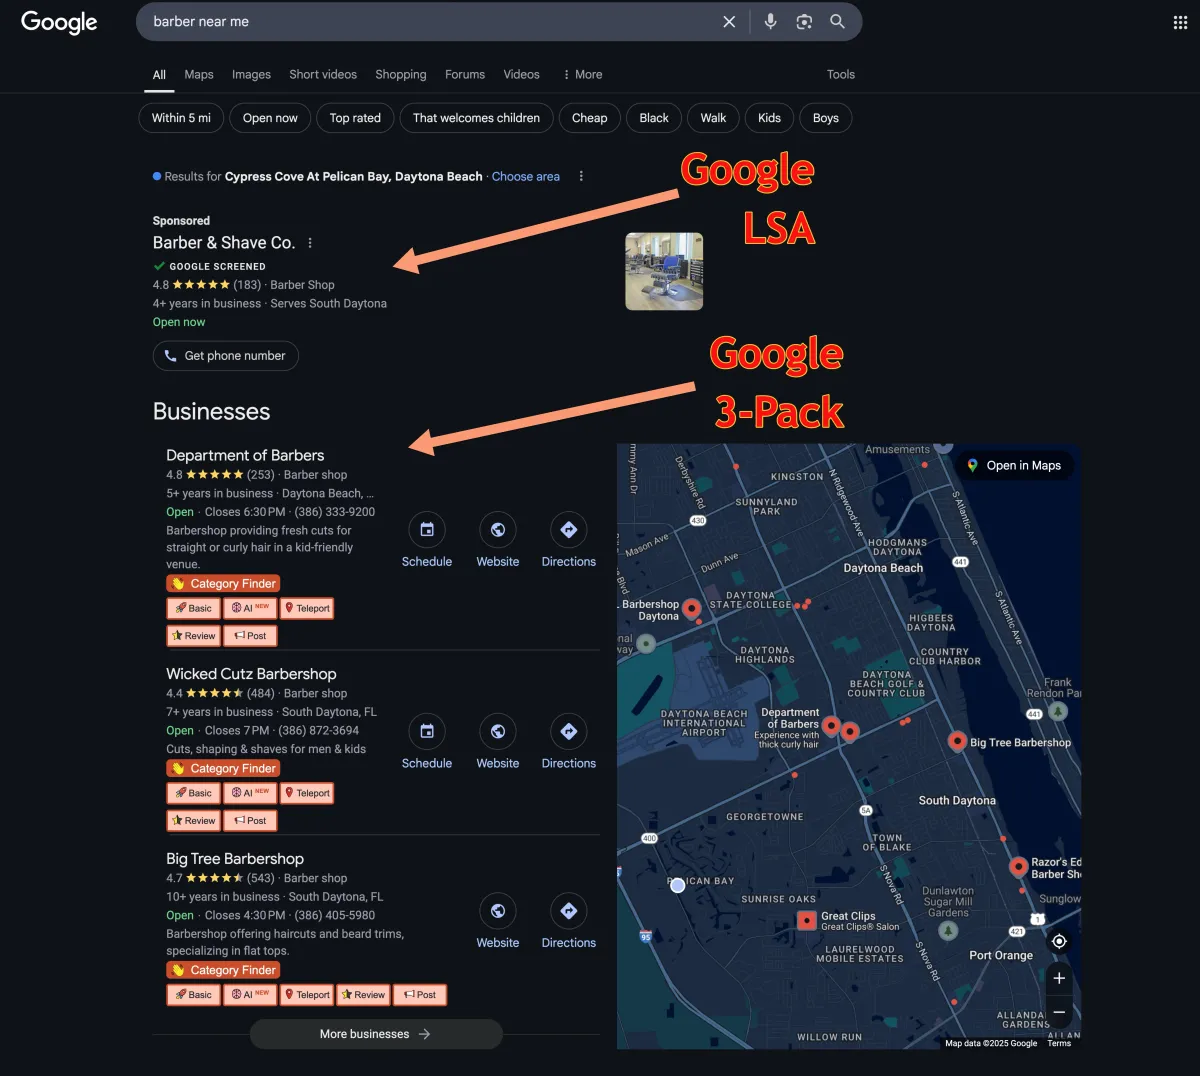Open Category Finder for Wicked Cutz Barbershop

[x=223, y=769]
